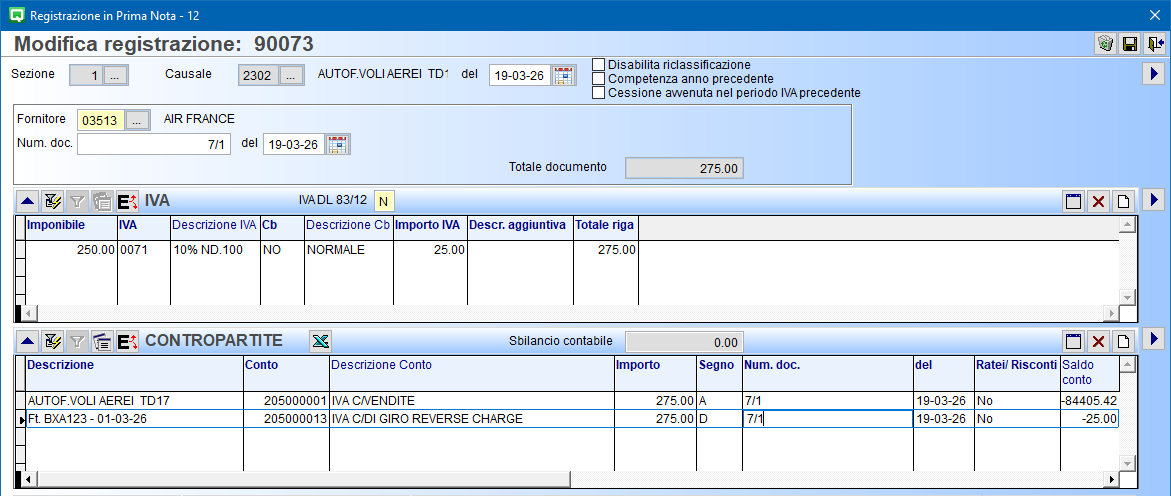Screen dimensions: 1171x496
Task: Open the calendar picker next to Causale date
Action: point(564,75)
